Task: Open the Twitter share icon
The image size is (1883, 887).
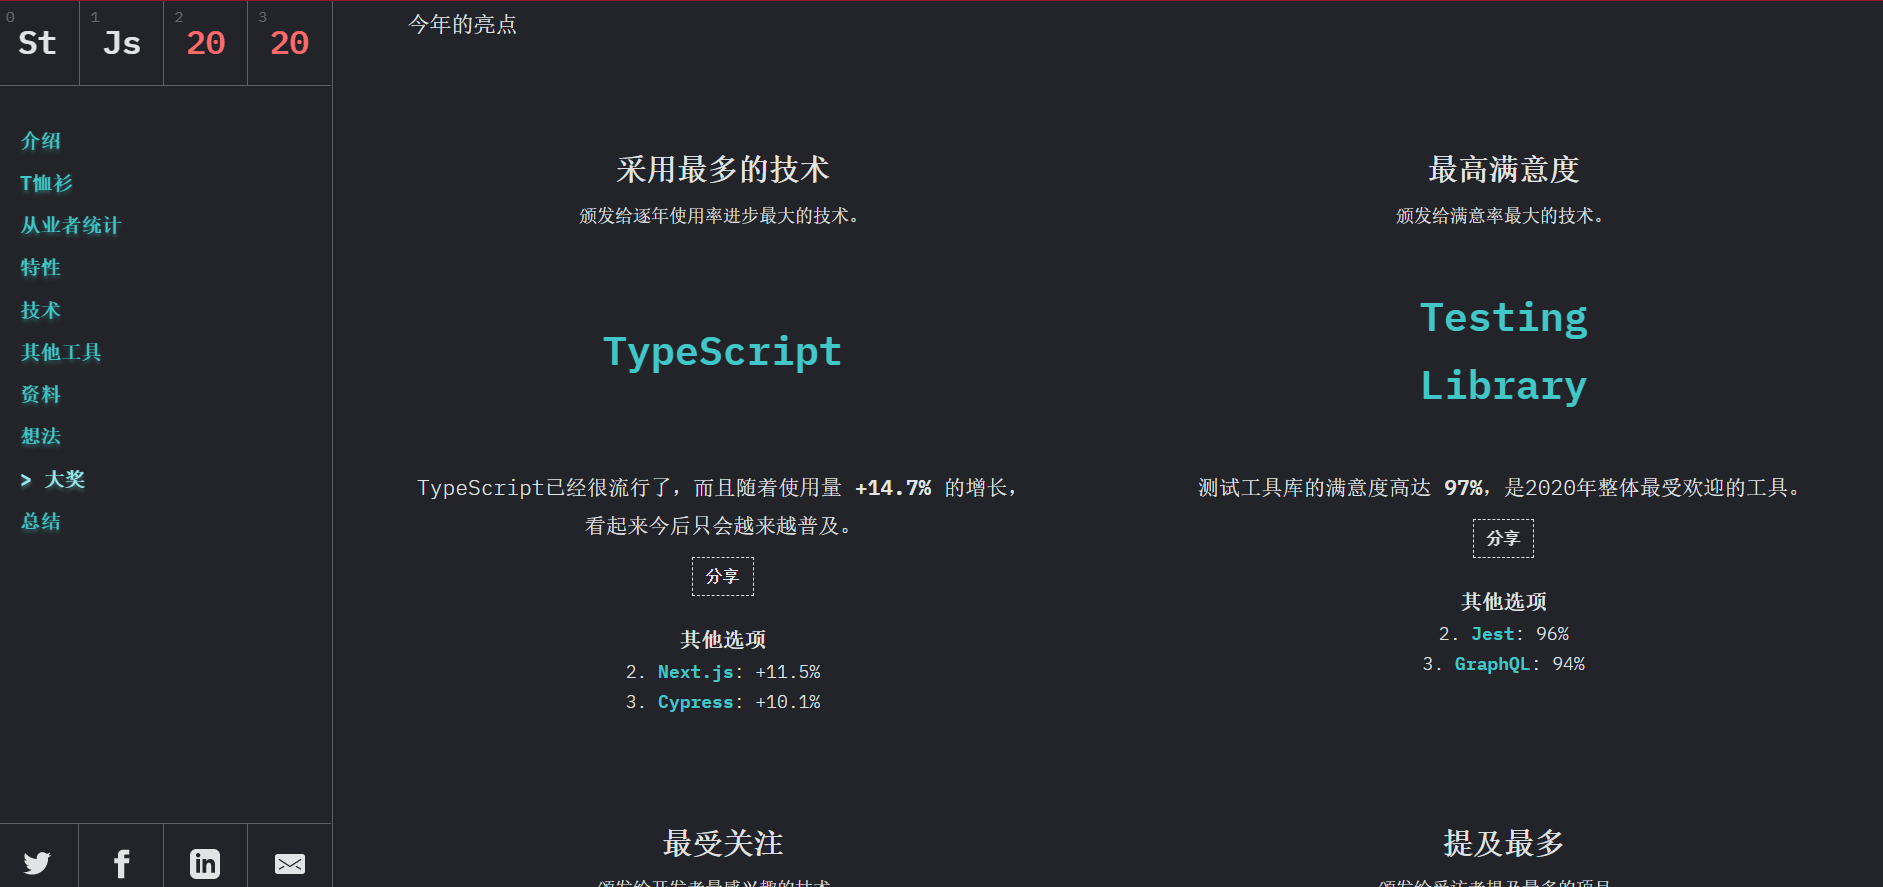Action: (38, 862)
